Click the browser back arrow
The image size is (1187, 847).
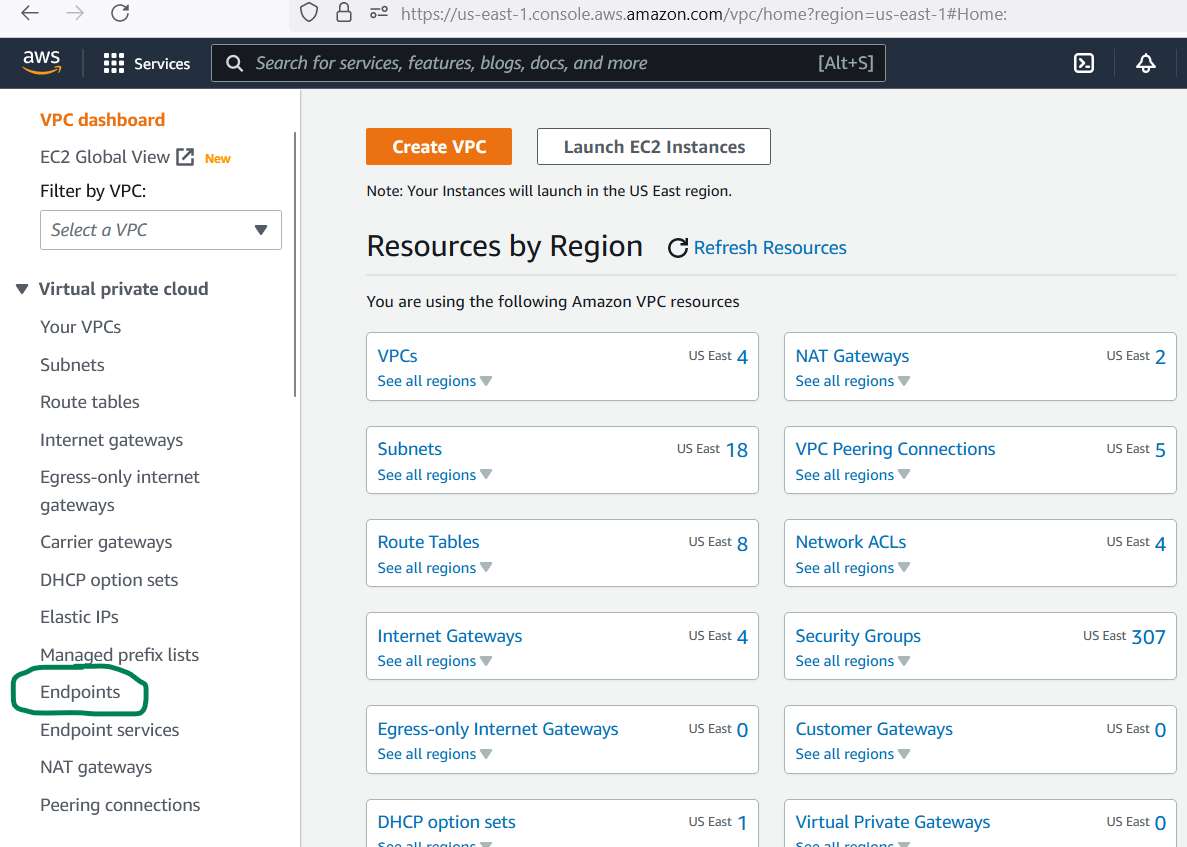click(x=30, y=13)
